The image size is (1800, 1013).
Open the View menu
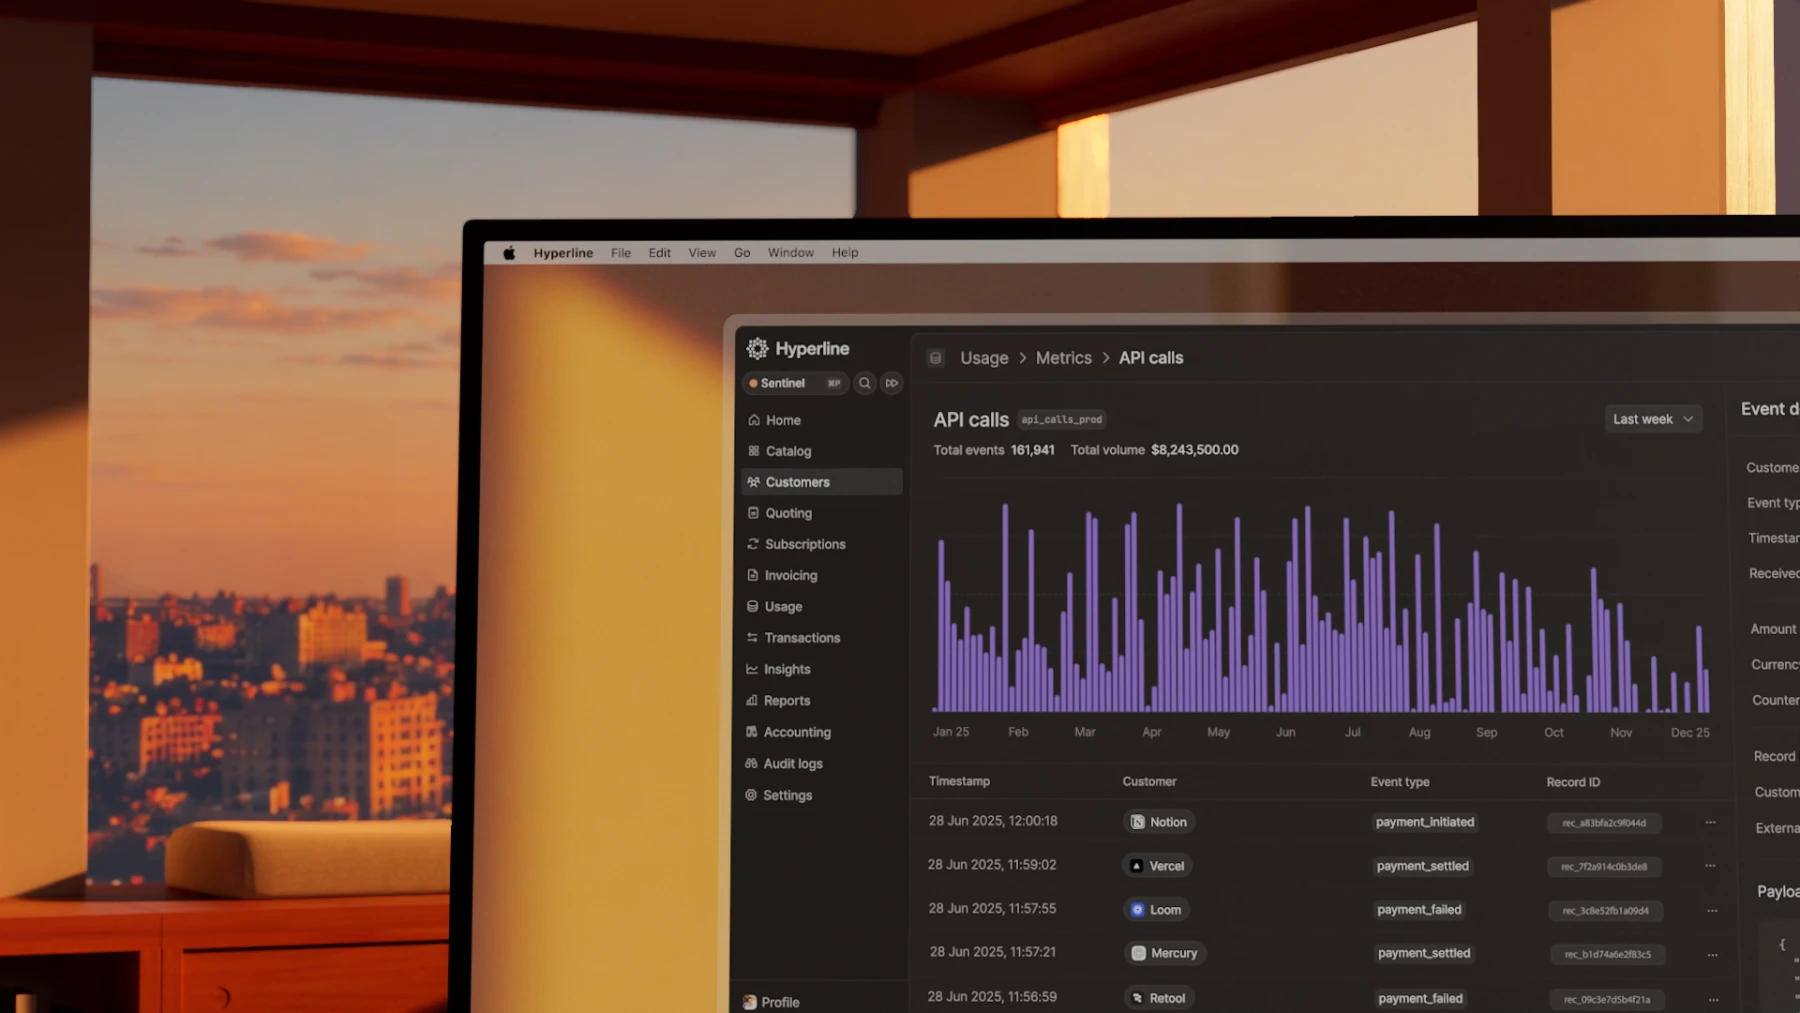702,253
